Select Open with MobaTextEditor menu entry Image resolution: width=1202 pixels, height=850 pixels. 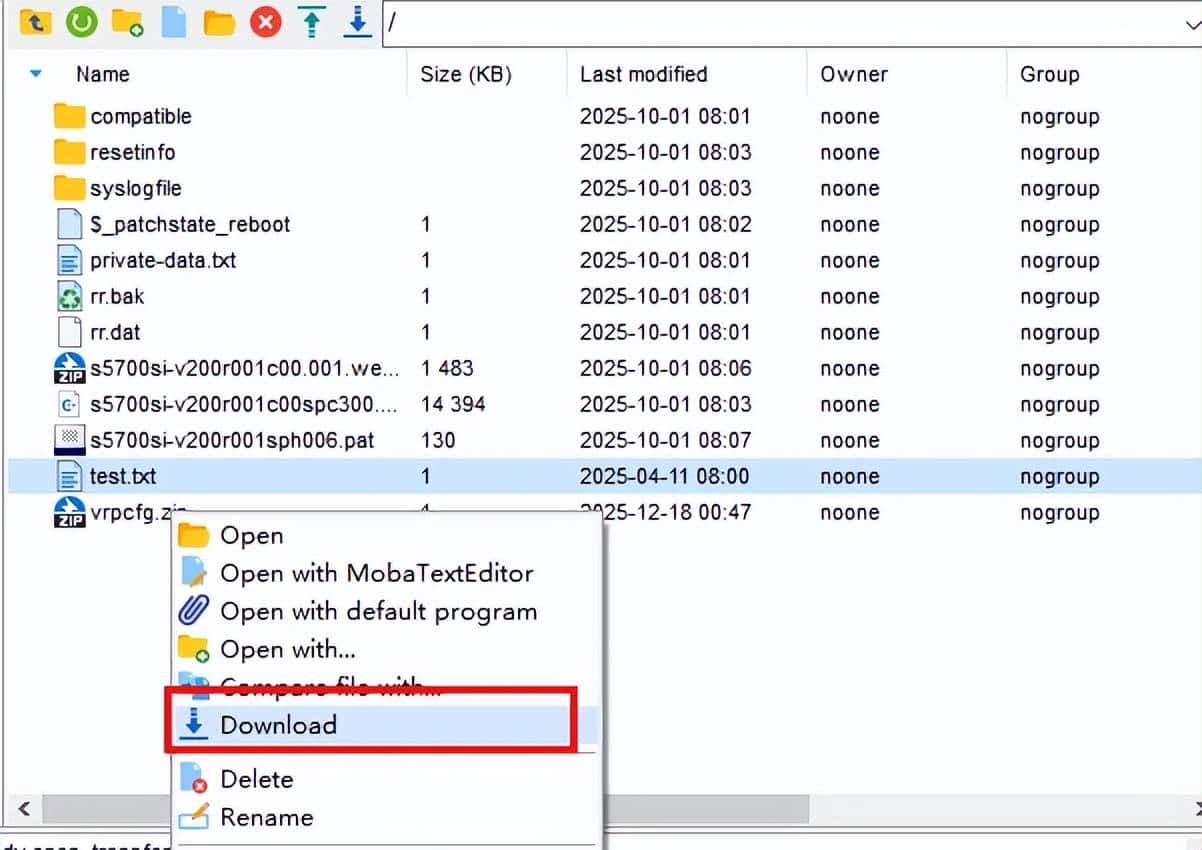pyautogui.click(x=376, y=573)
